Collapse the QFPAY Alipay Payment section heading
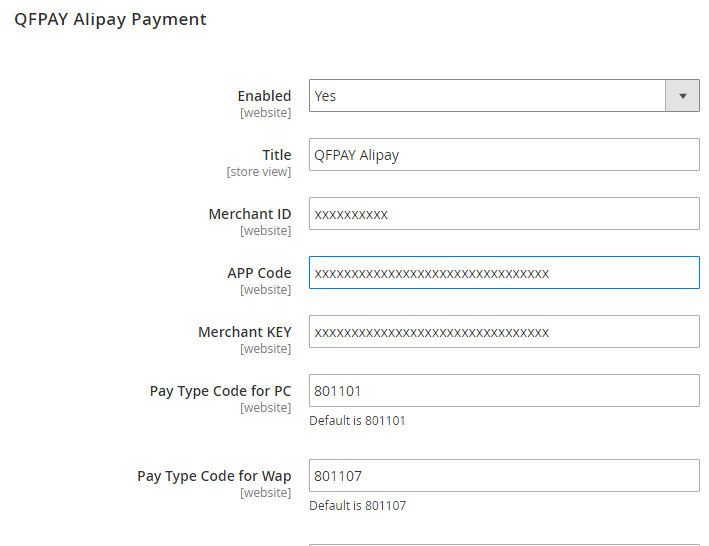 click(110, 19)
